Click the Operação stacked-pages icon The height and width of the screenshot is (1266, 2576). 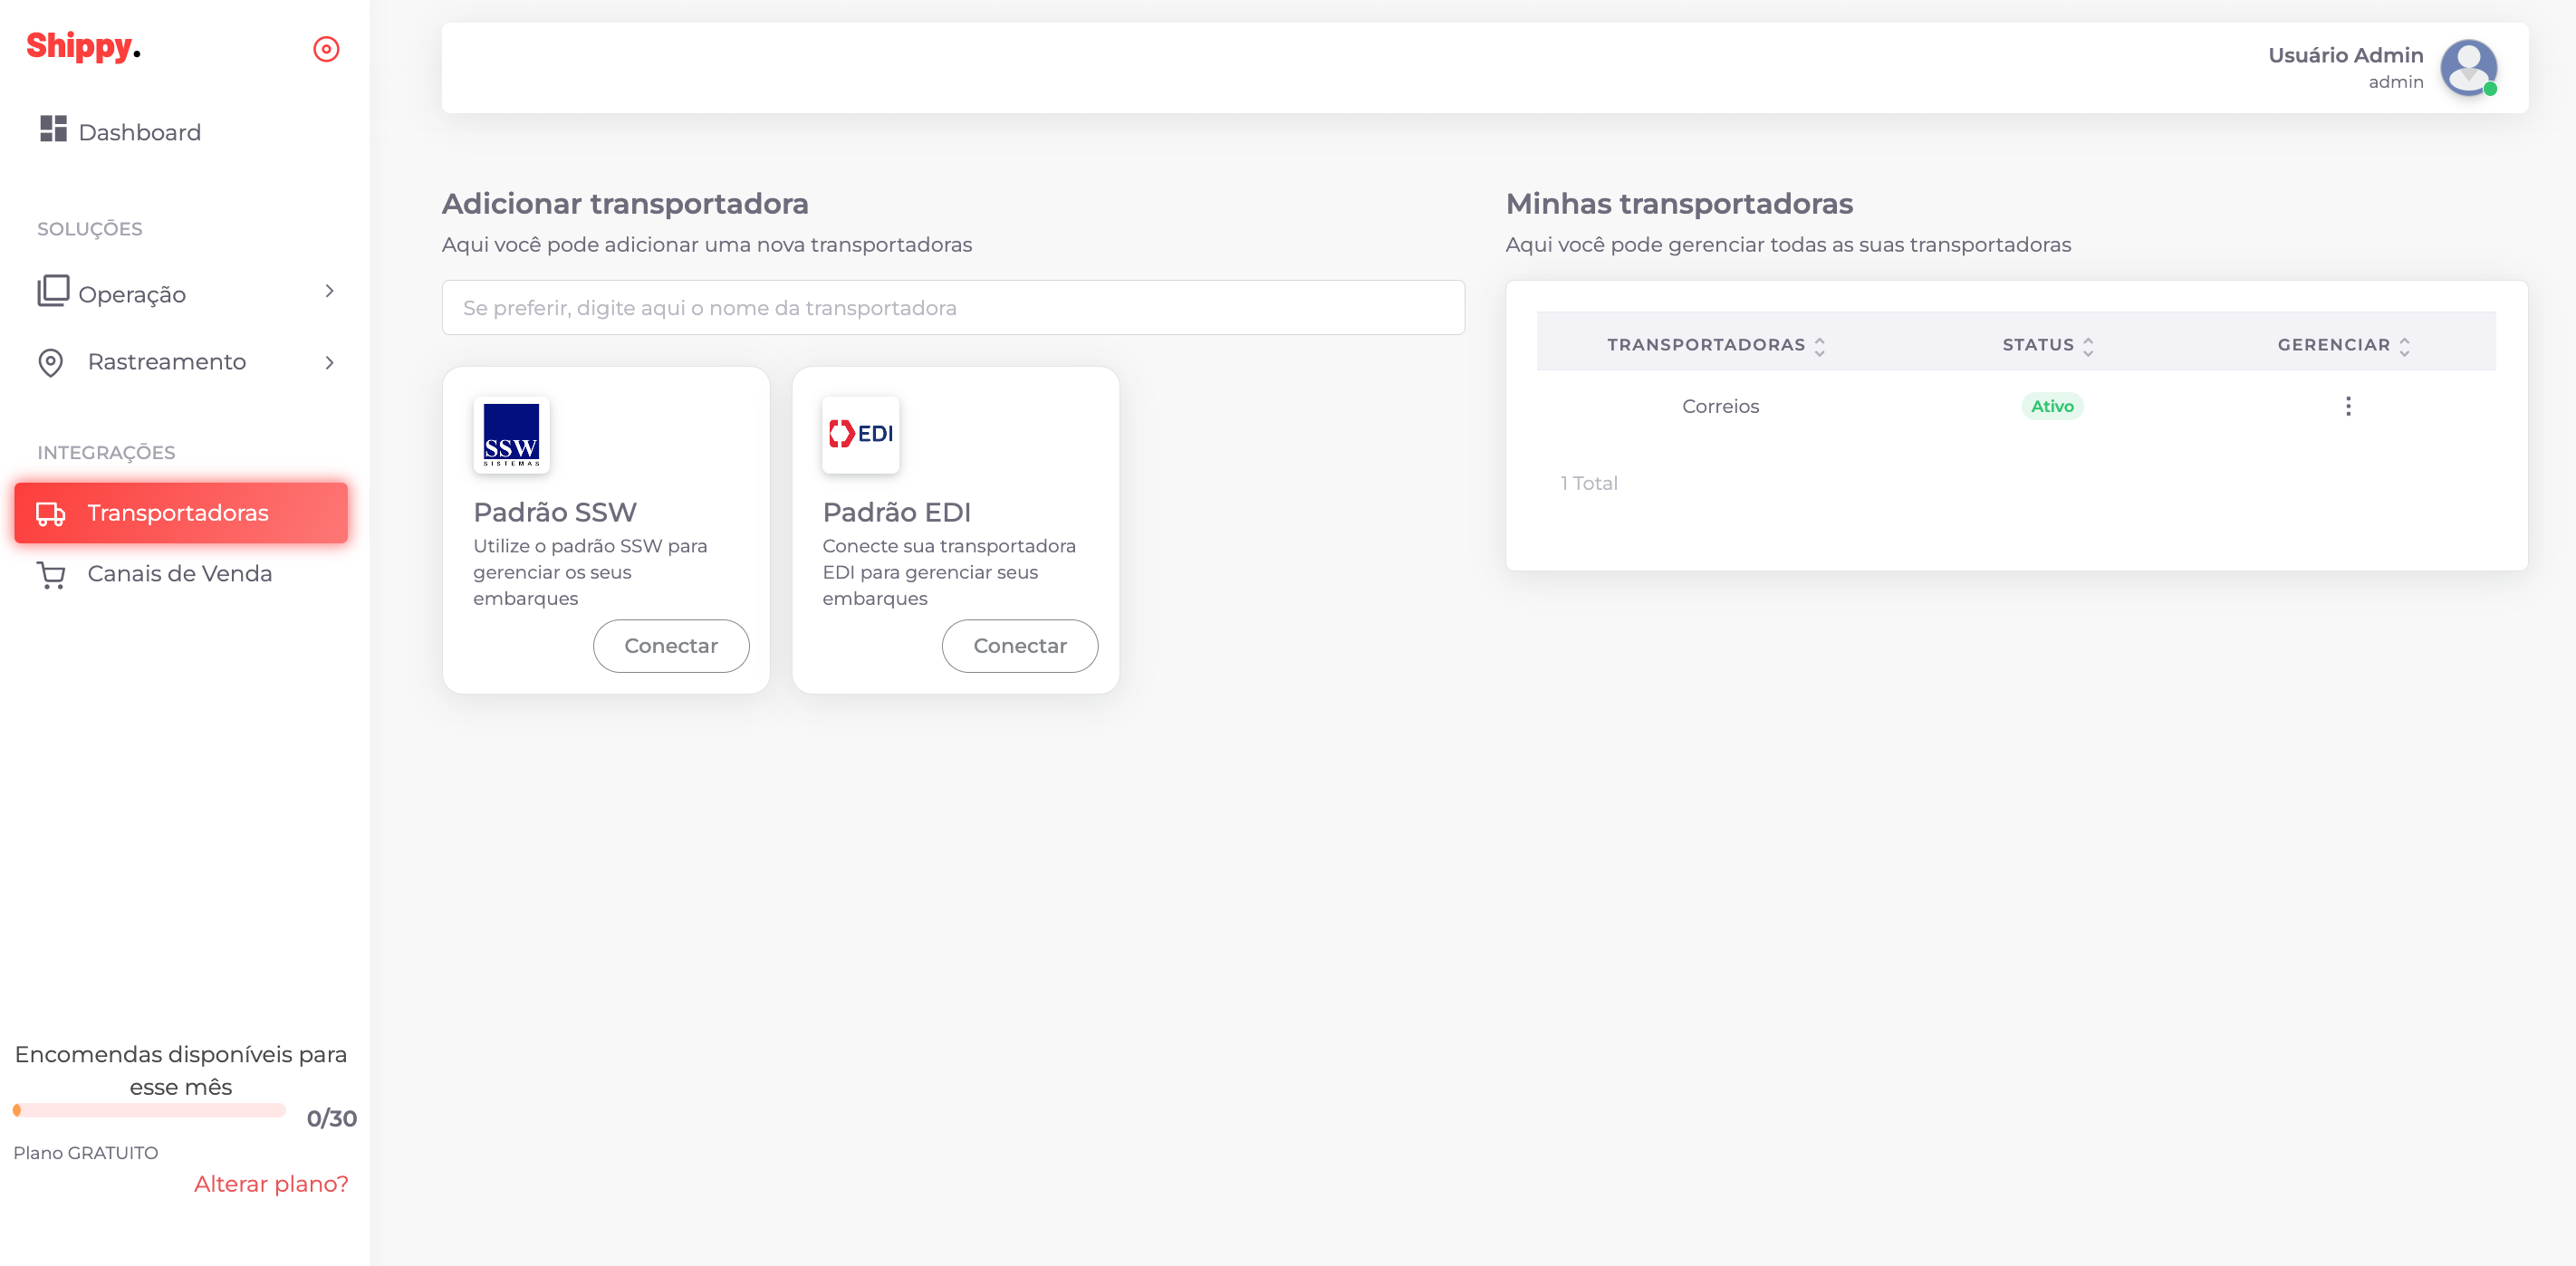coord(53,291)
